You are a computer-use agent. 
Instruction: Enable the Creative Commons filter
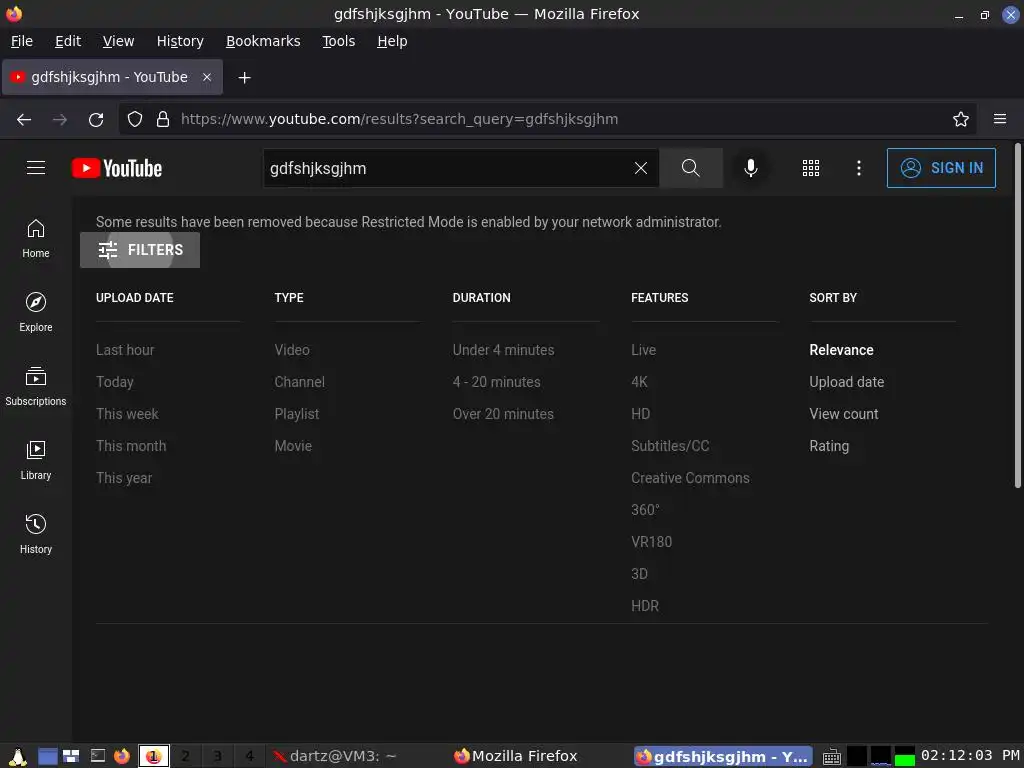tap(690, 478)
